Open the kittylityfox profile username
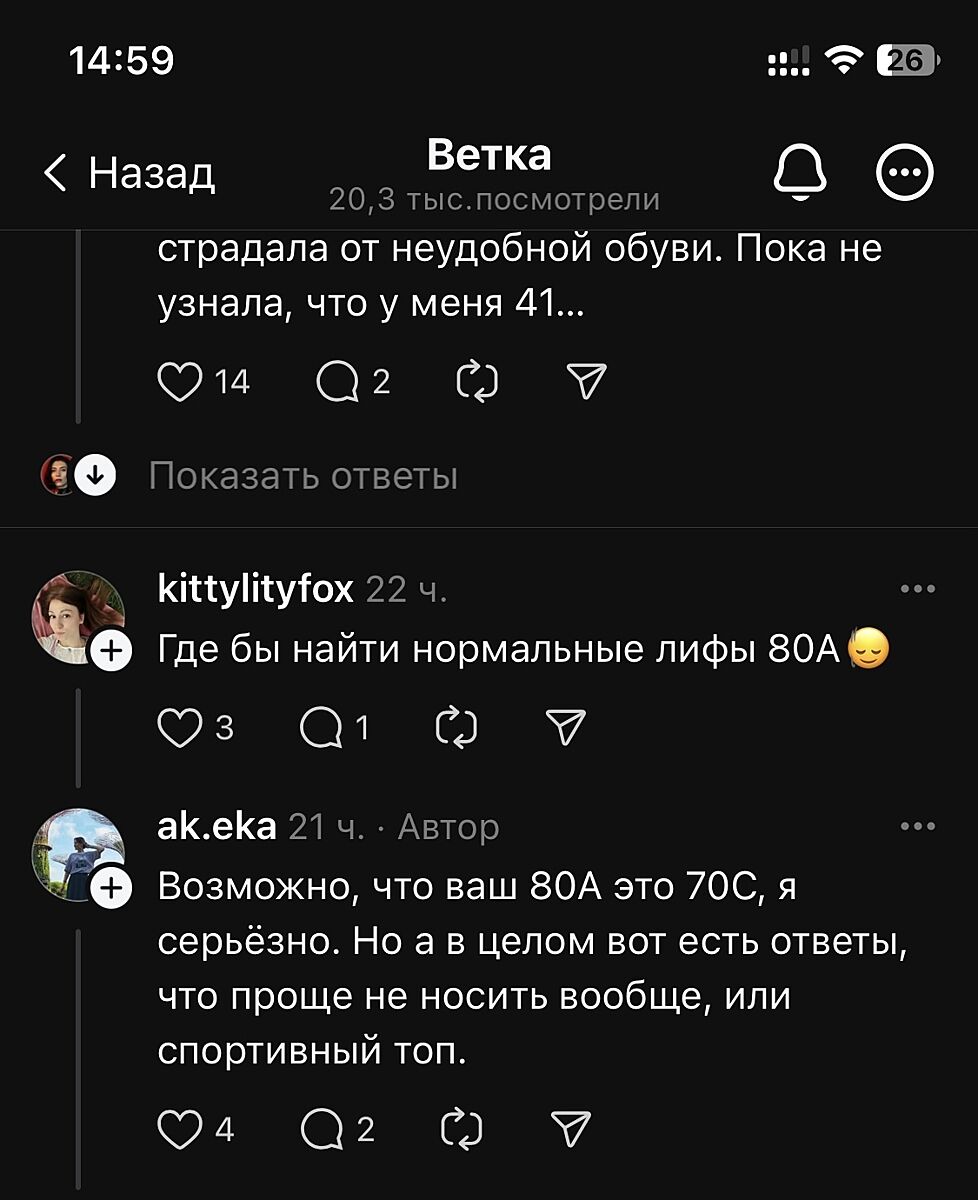978x1200 pixels. point(256,590)
